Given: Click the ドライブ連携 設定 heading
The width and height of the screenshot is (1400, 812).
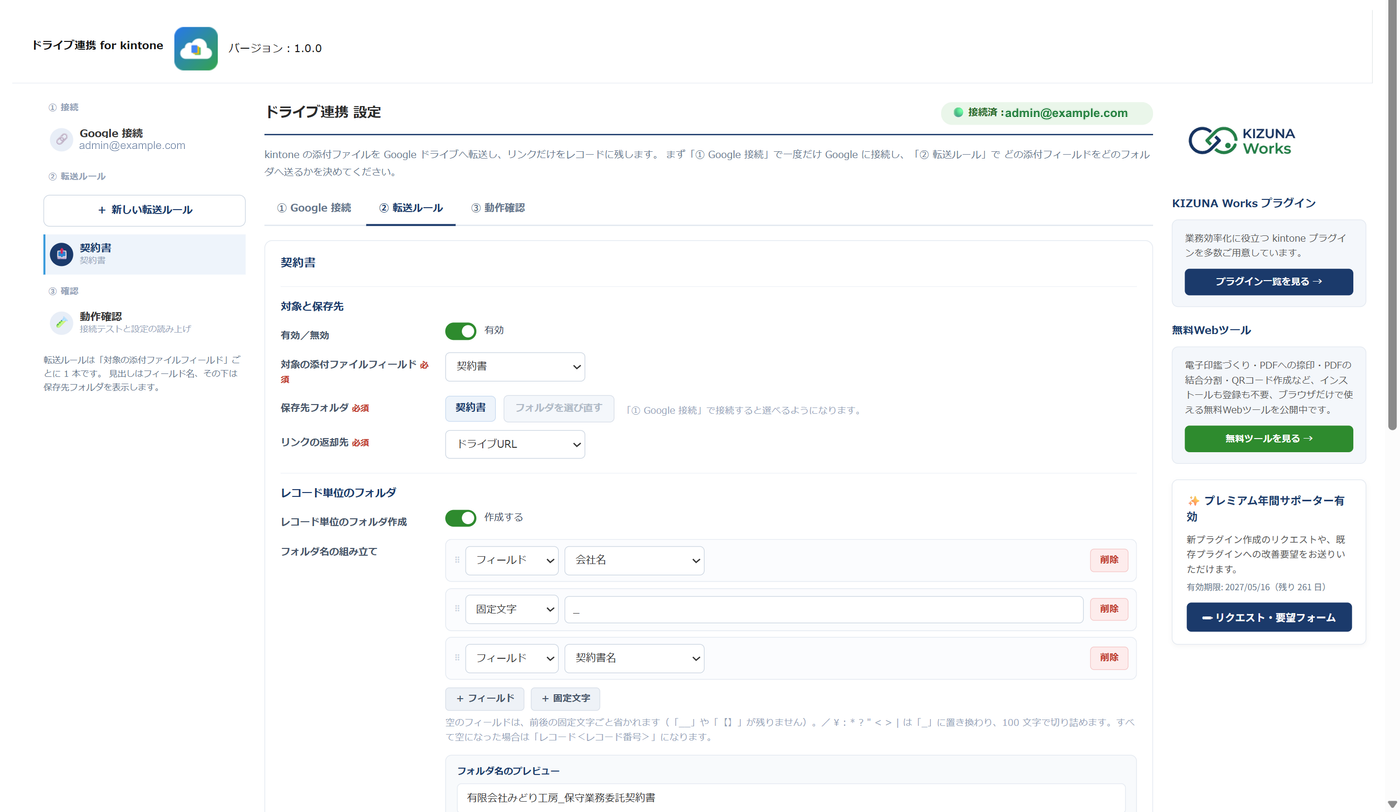Looking at the screenshot, I should (322, 112).
